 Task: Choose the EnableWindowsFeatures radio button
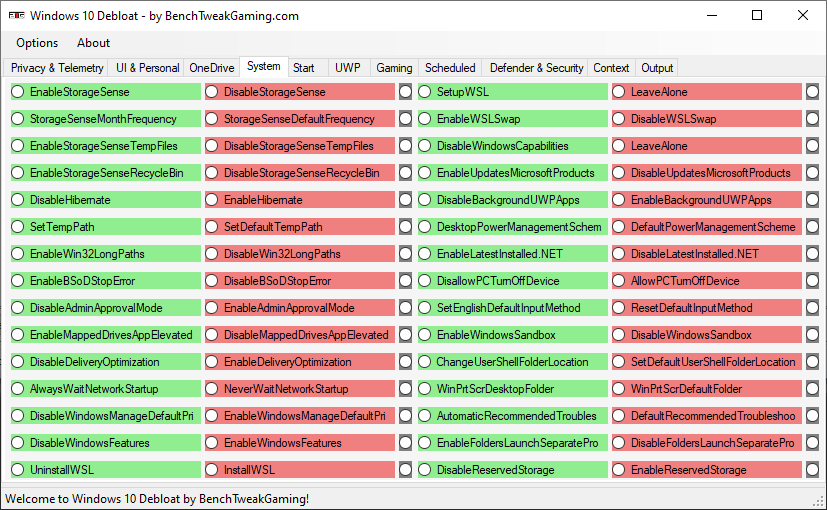(x=300, y=442)
